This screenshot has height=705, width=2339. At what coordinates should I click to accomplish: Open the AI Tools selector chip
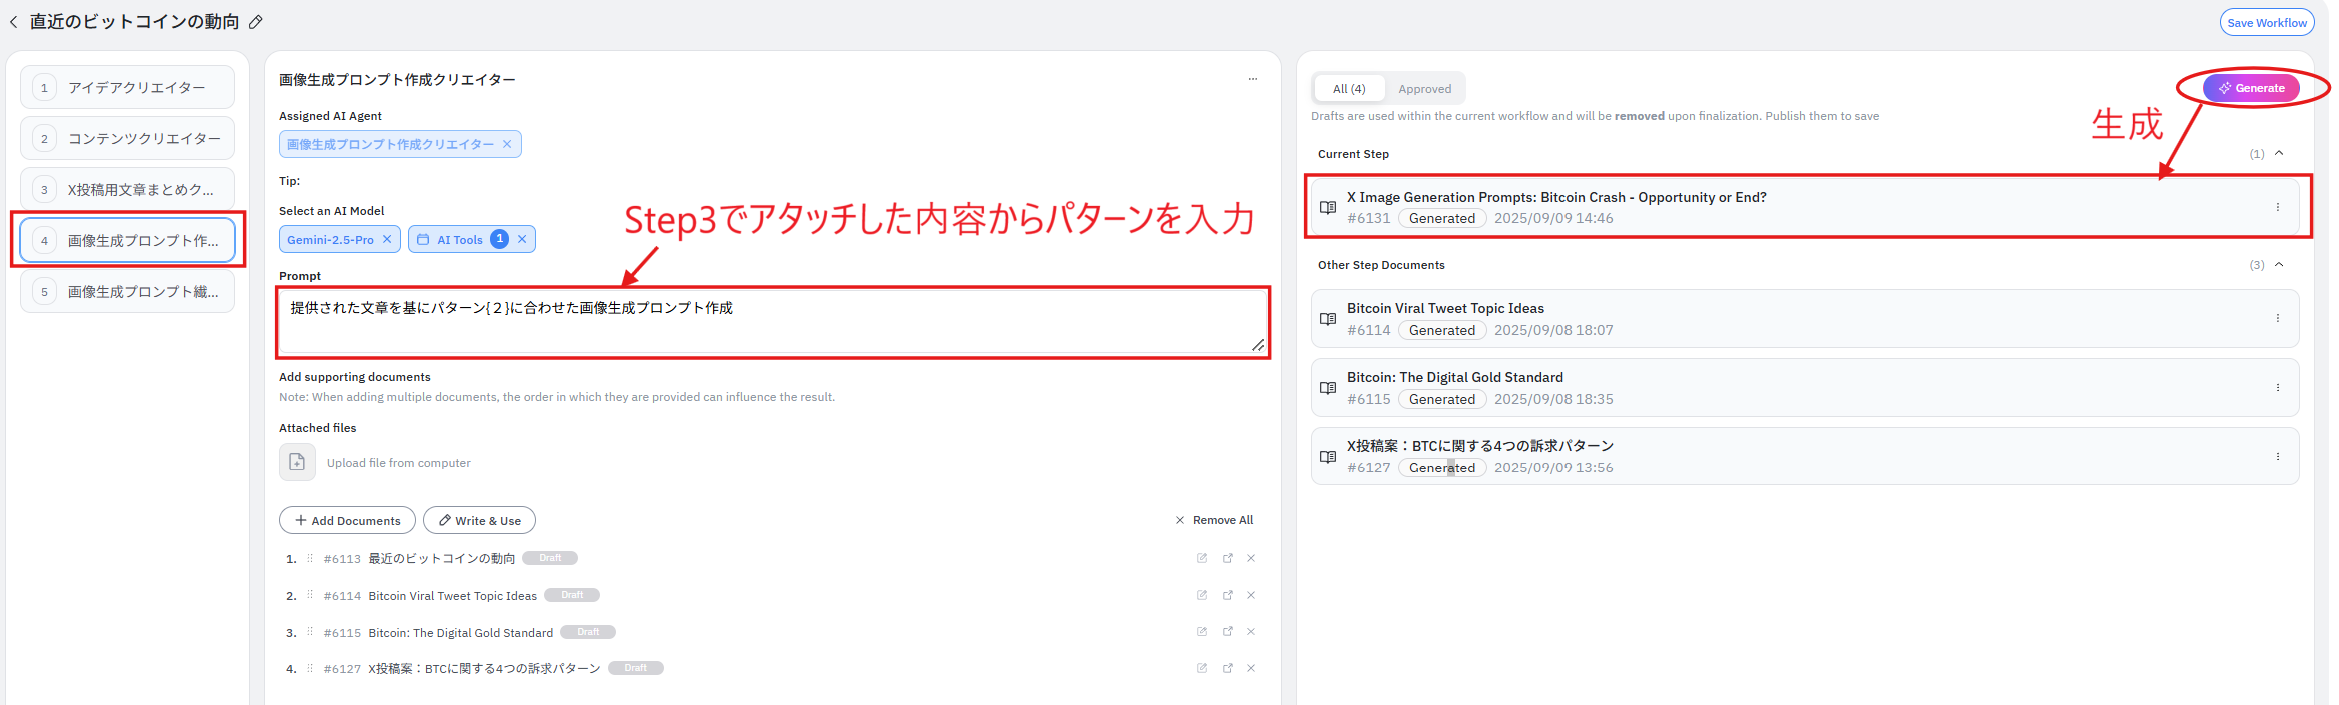[460, 240]
